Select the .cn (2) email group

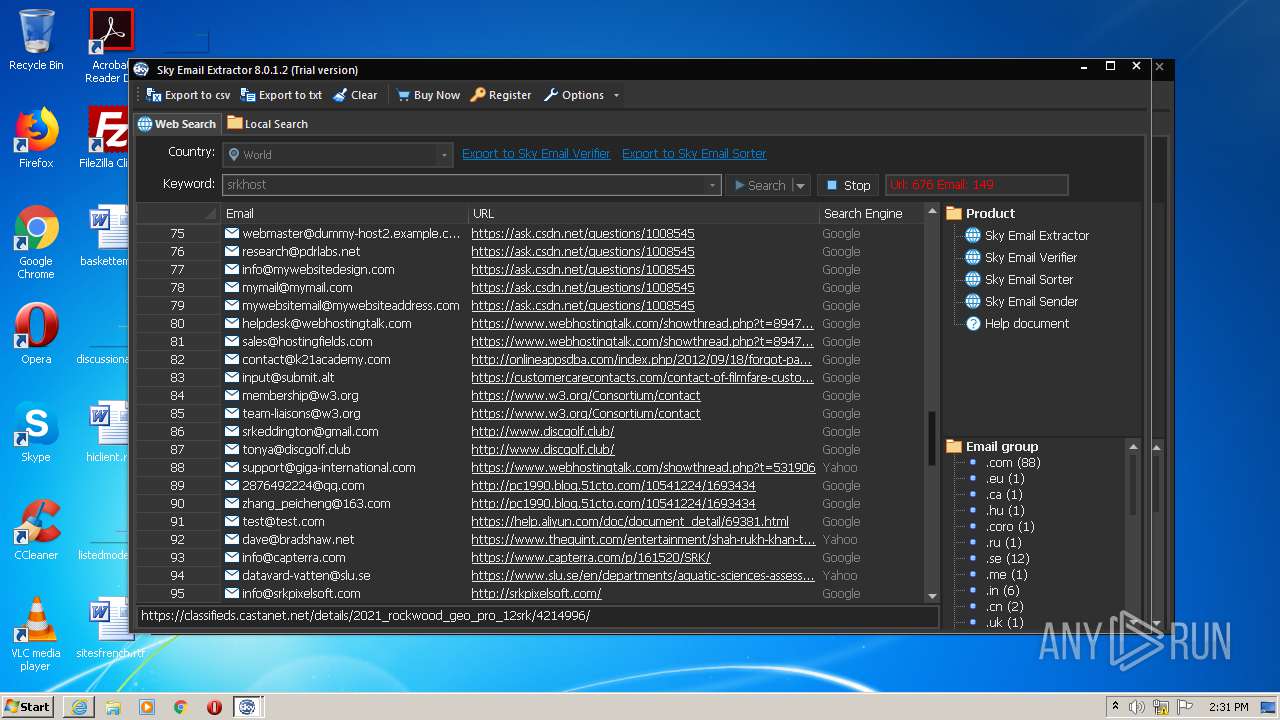(1004, 606)
